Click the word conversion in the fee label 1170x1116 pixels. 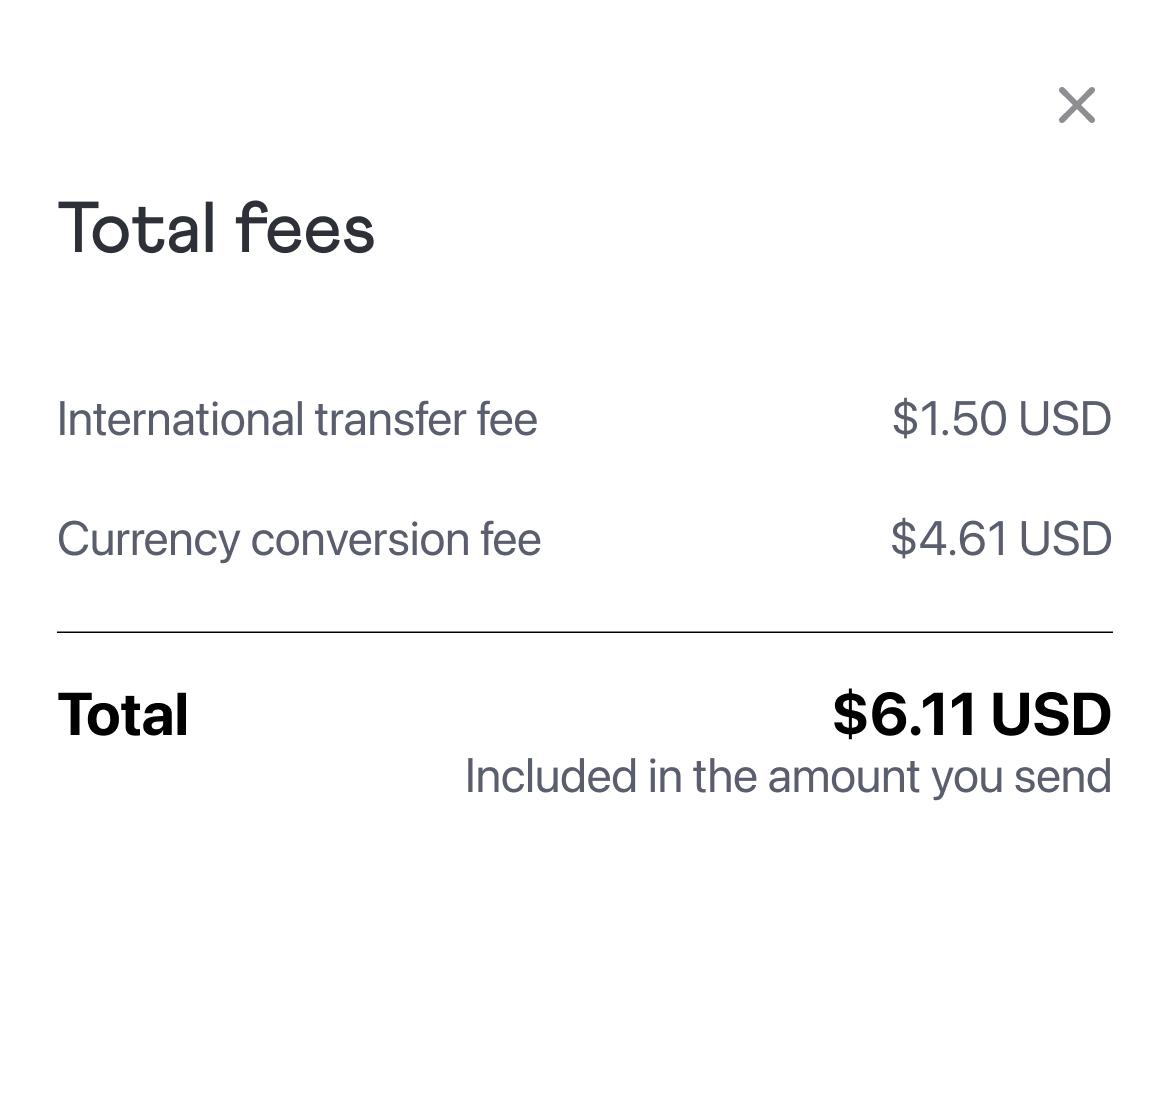point(359,540)
